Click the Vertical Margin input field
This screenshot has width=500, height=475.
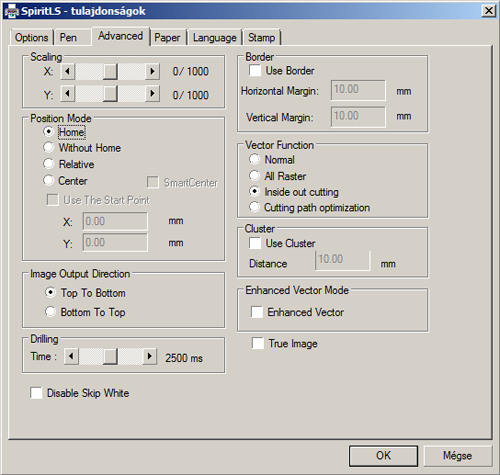(358, 117)
